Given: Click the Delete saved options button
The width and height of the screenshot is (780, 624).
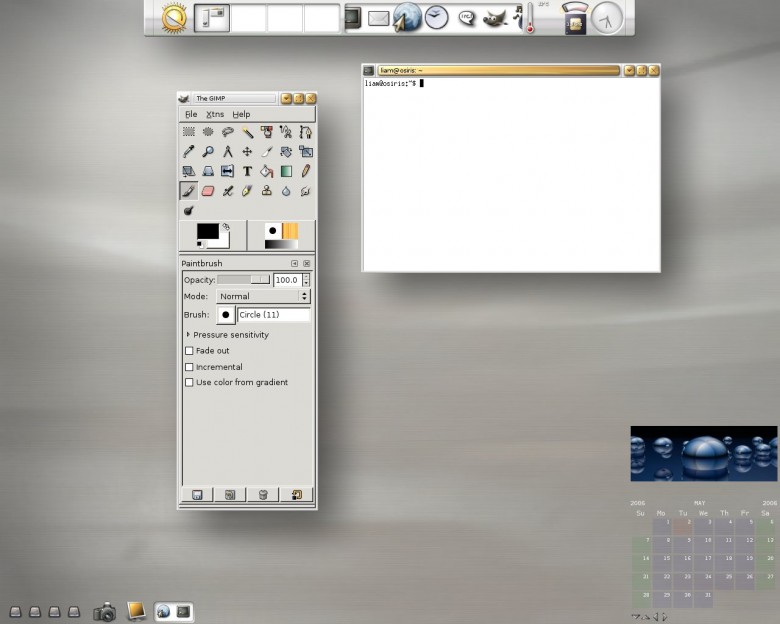Looking at the screenshot, I should point(263,495).
